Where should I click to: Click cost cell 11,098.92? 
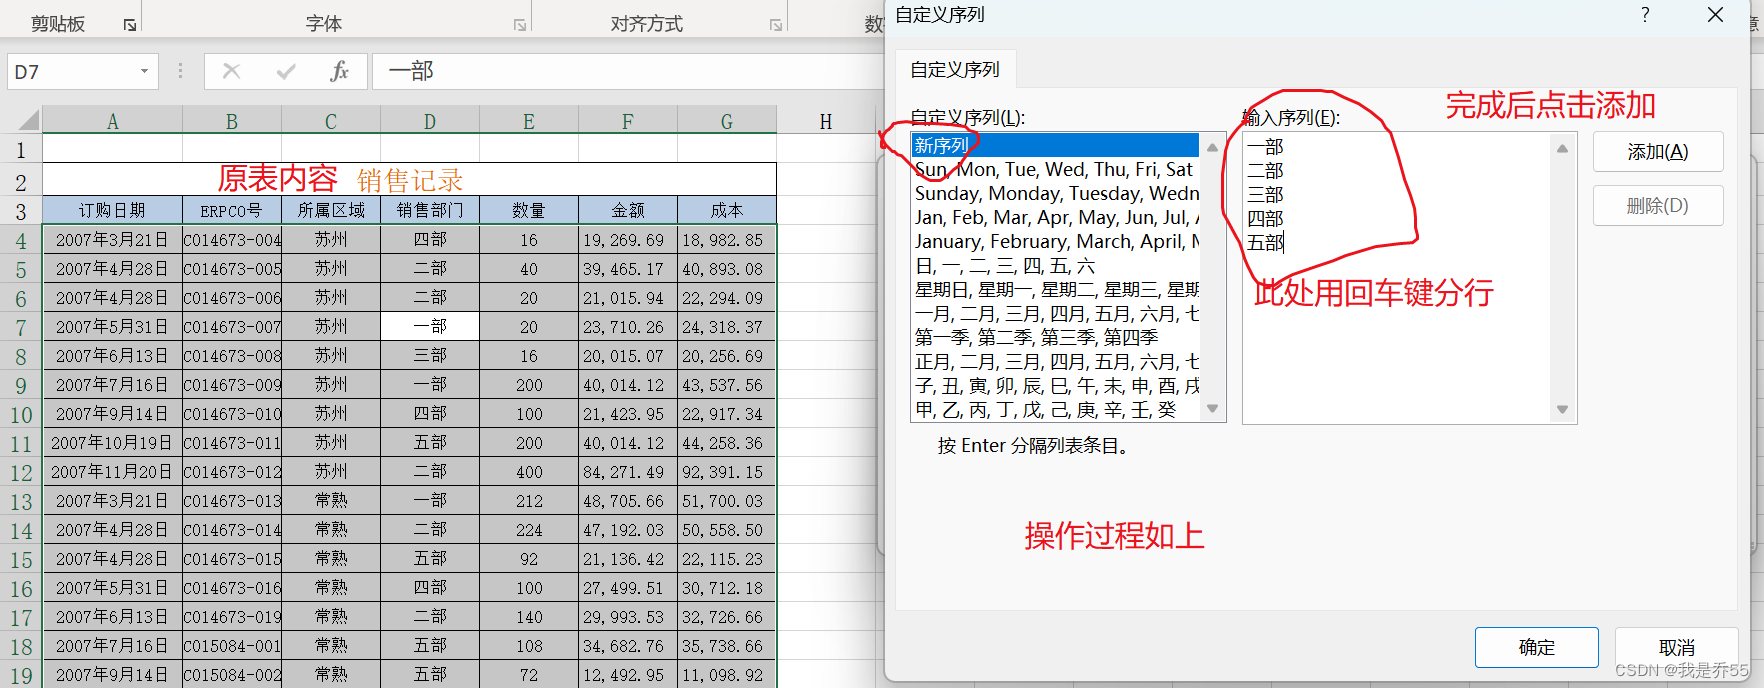point(727,675)
